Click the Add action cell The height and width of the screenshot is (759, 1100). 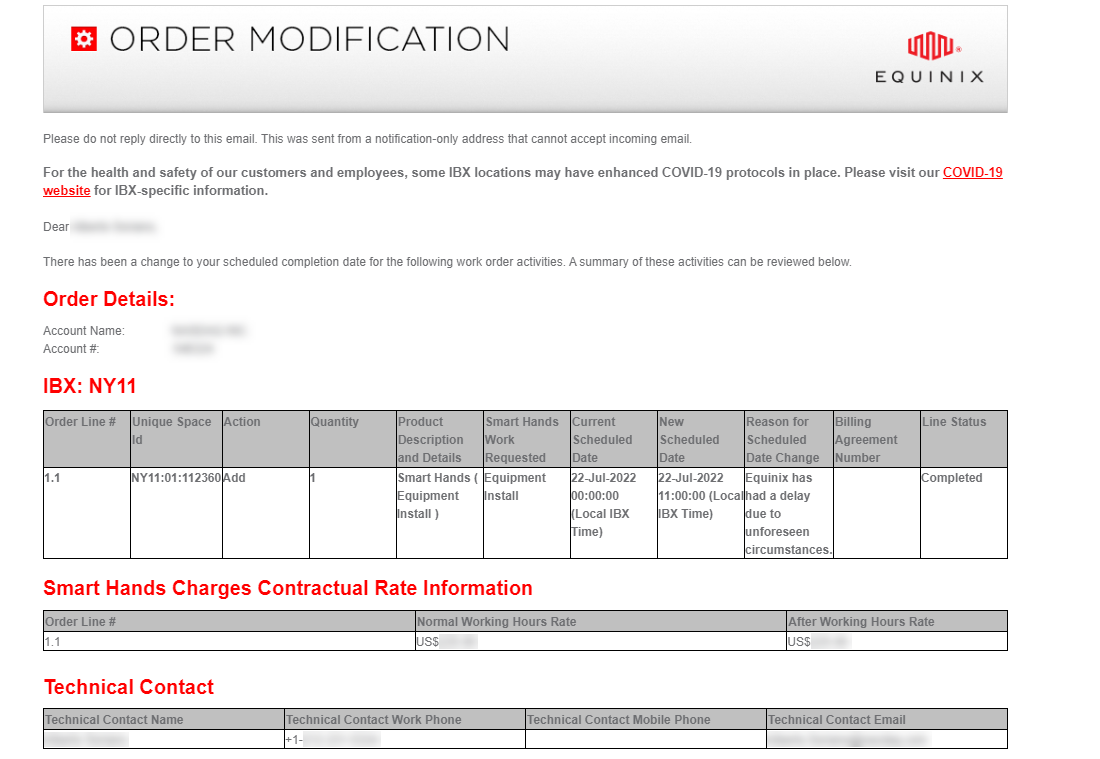pyautogui.click(x=266, y=513)
